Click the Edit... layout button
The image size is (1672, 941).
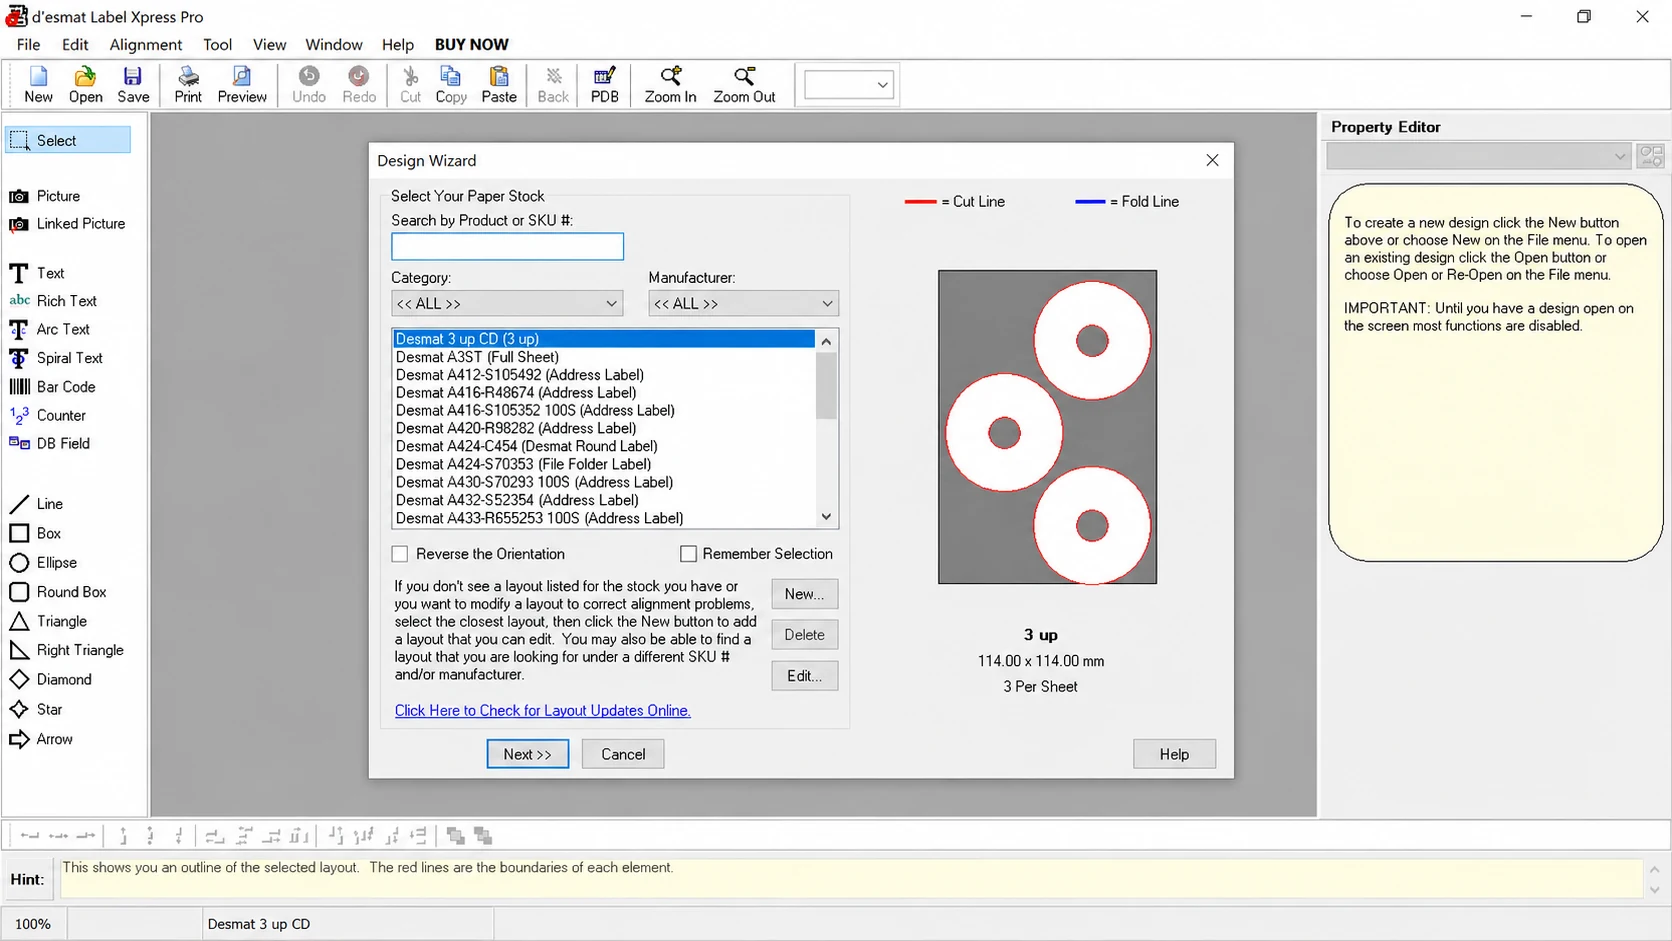click(805, 676)
